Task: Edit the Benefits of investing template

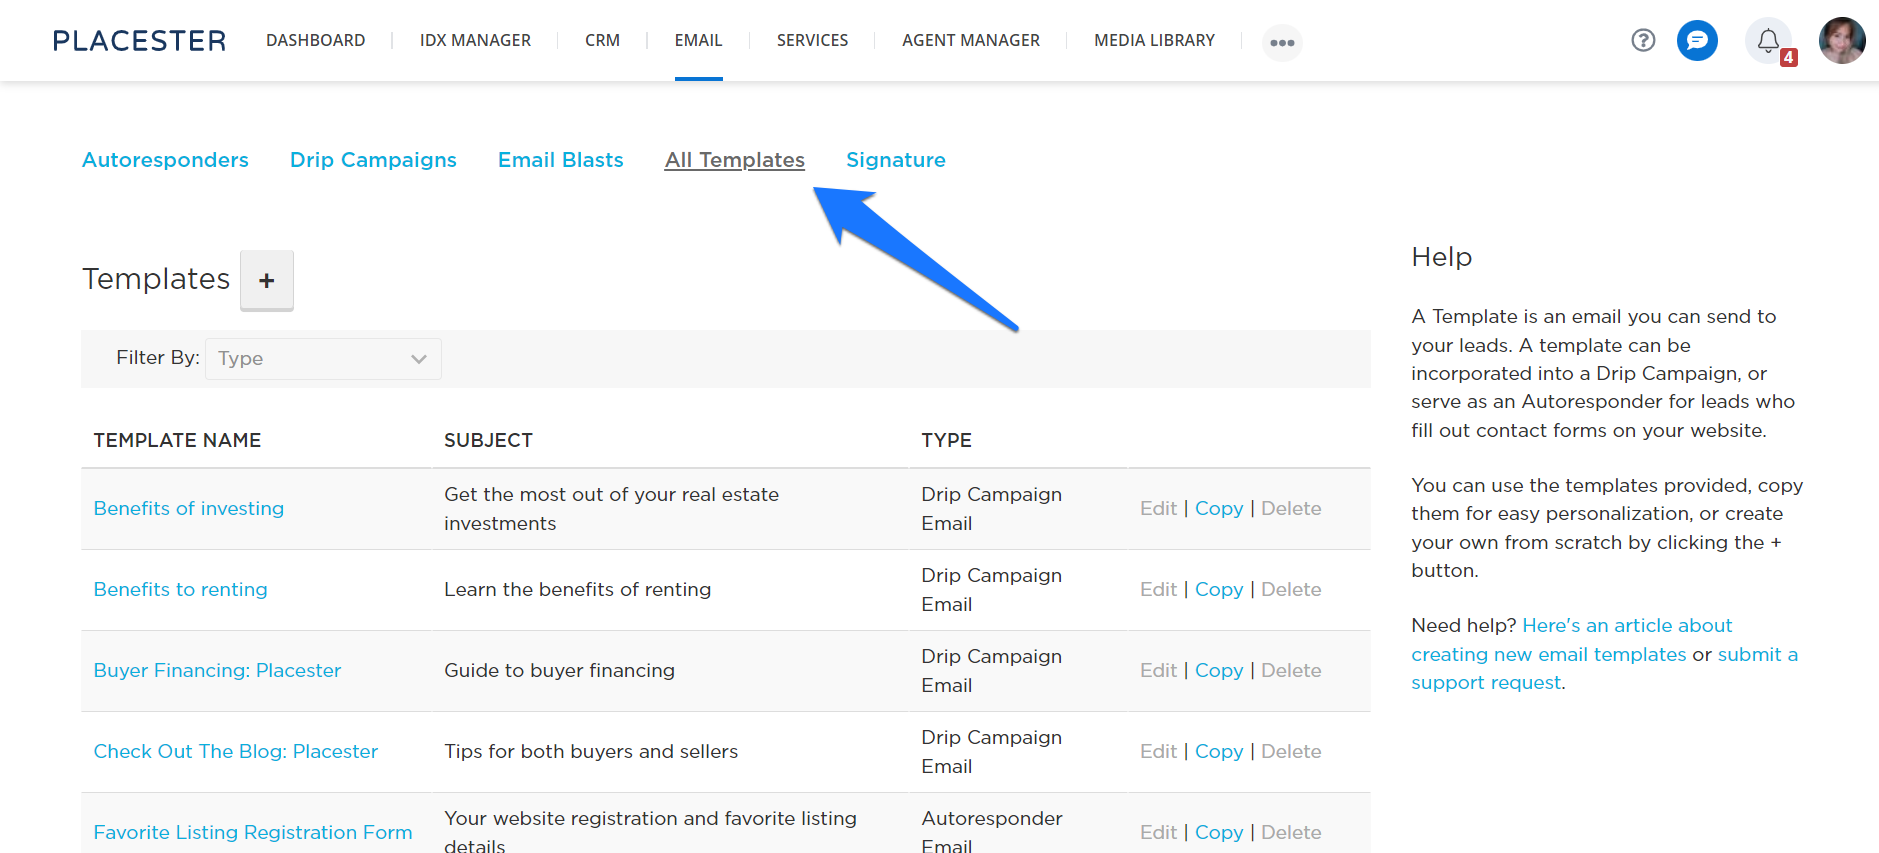Action: tap(1158, 508)
